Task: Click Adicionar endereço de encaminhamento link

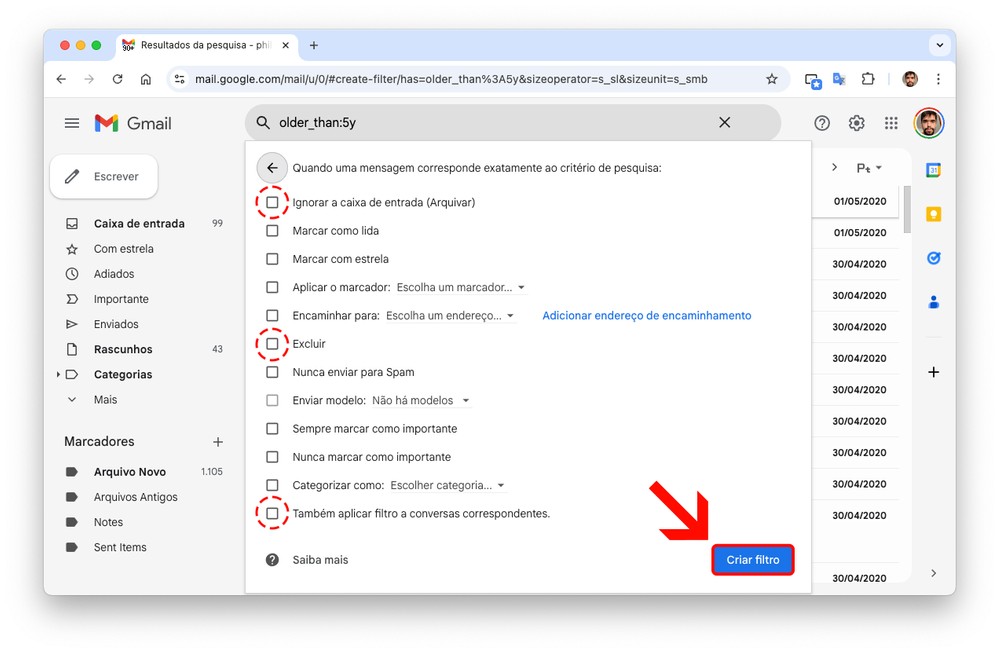Action: point(647,315)
